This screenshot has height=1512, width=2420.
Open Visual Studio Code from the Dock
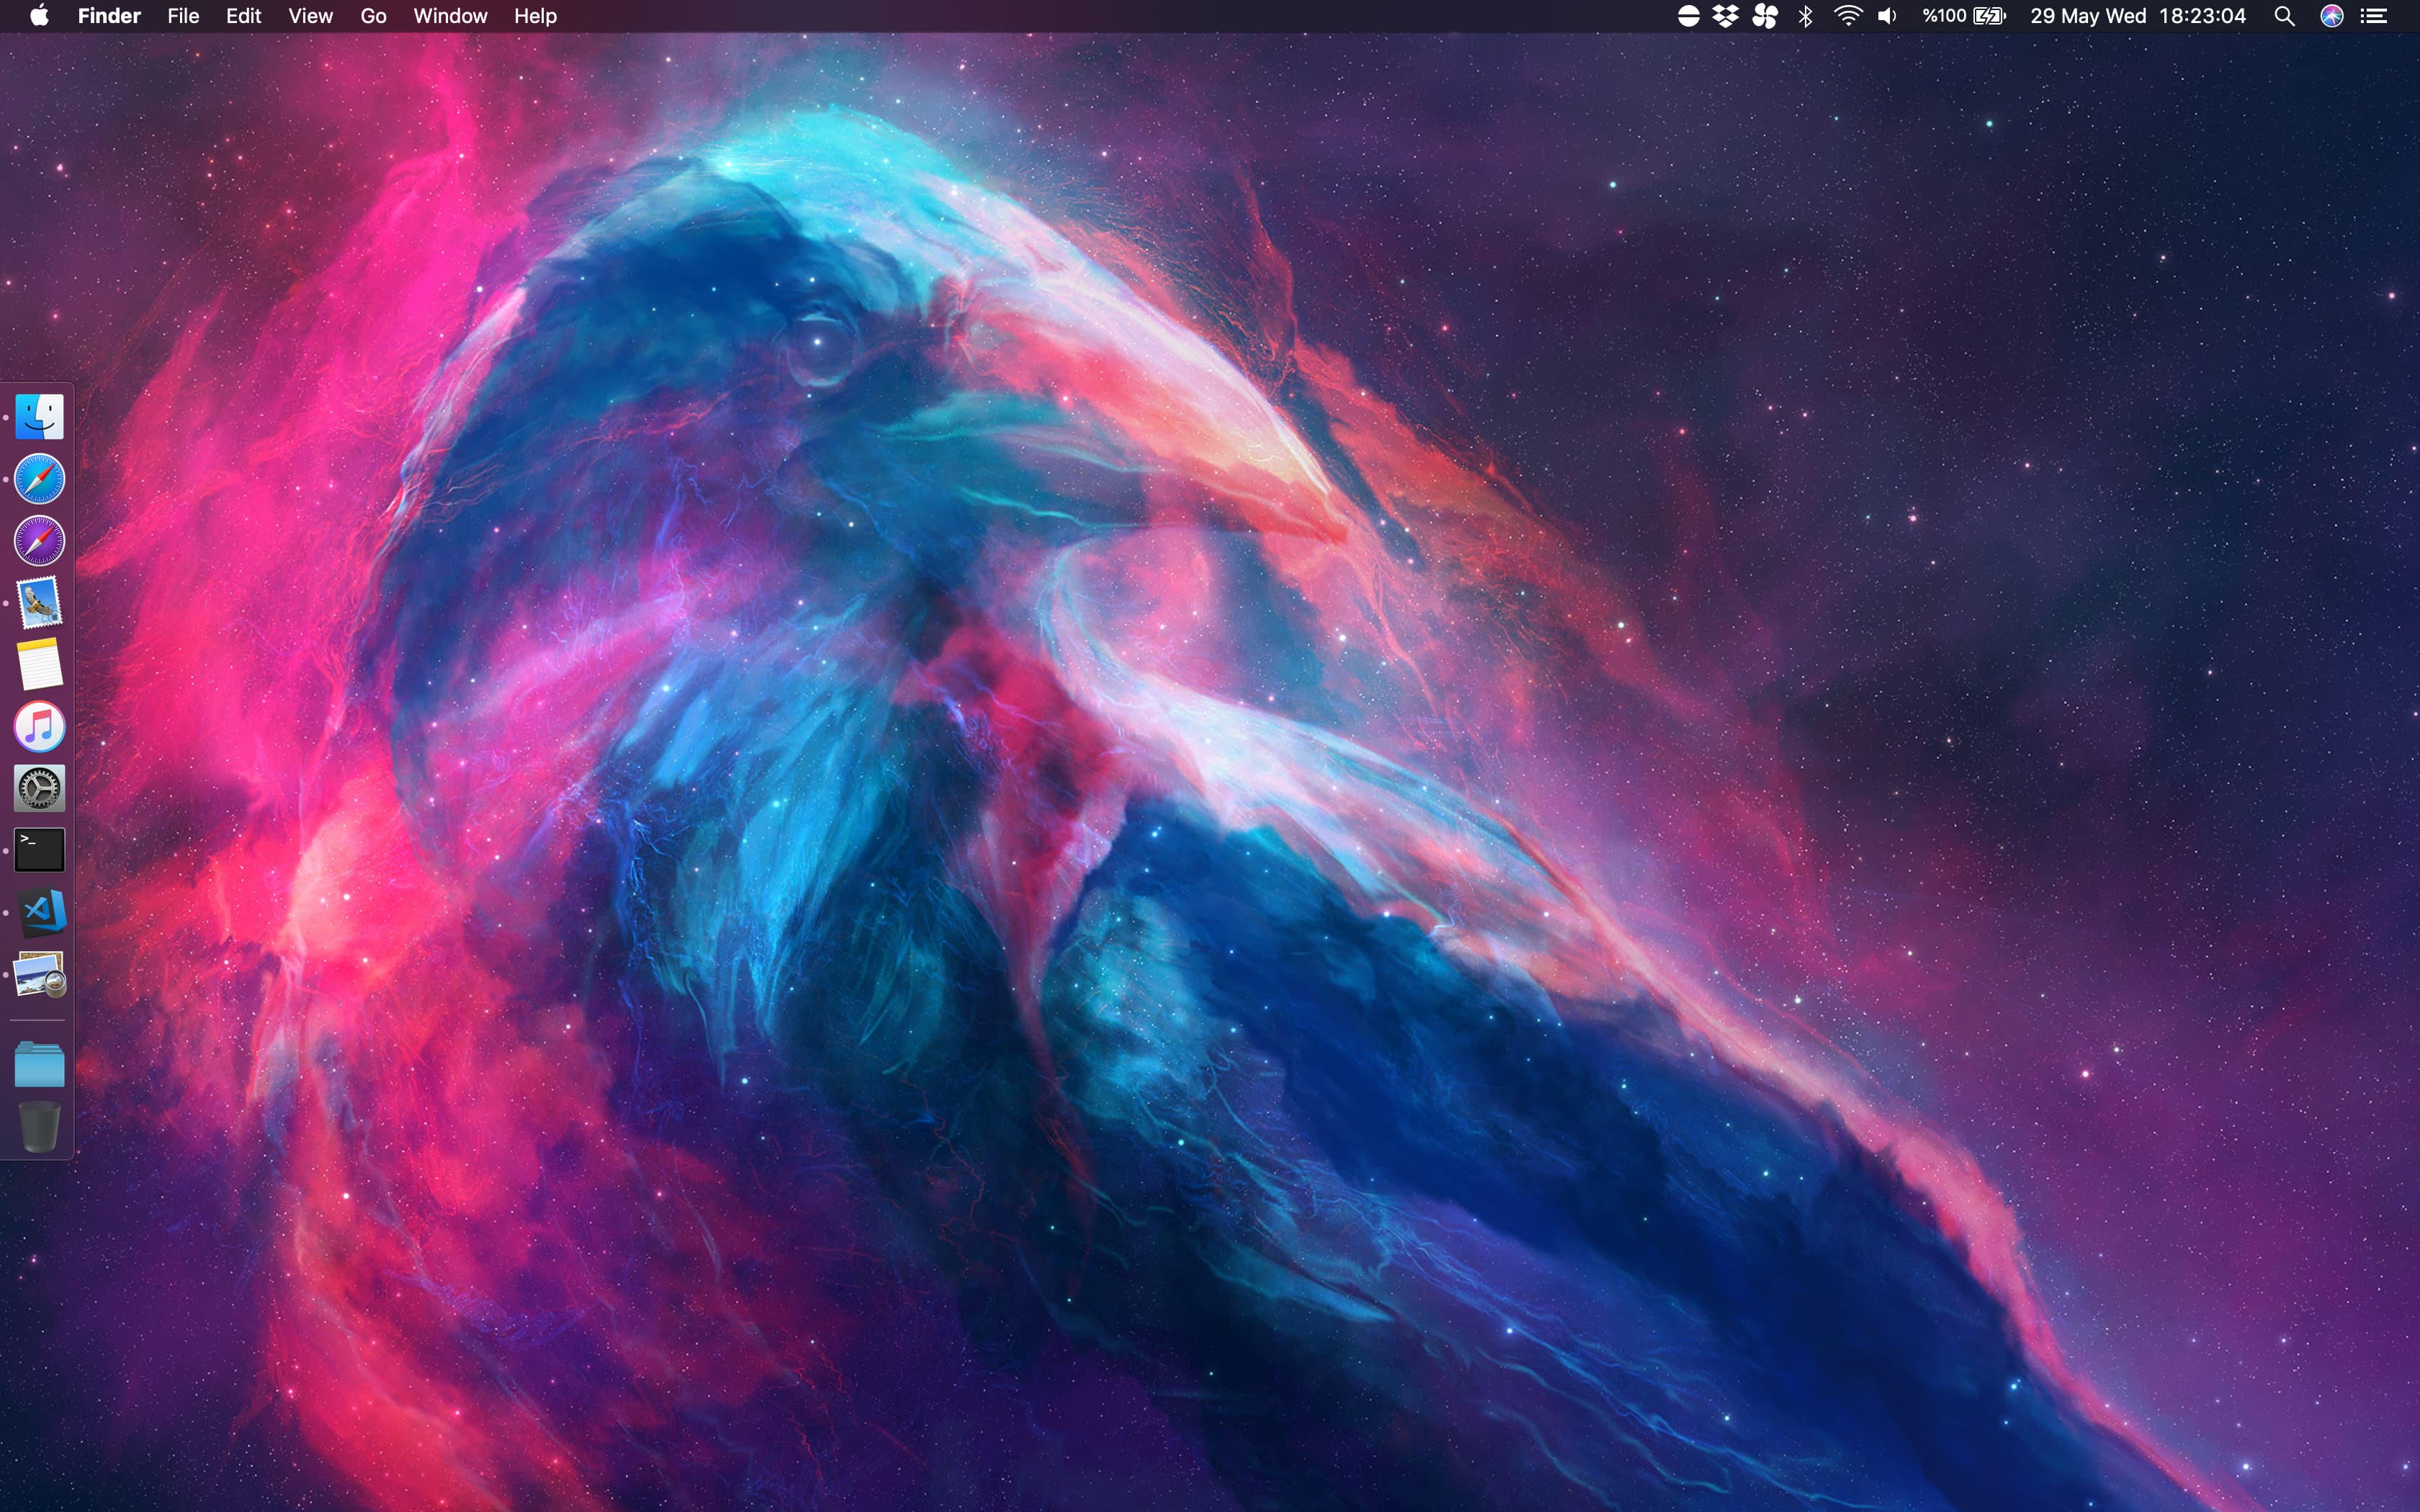40,912
